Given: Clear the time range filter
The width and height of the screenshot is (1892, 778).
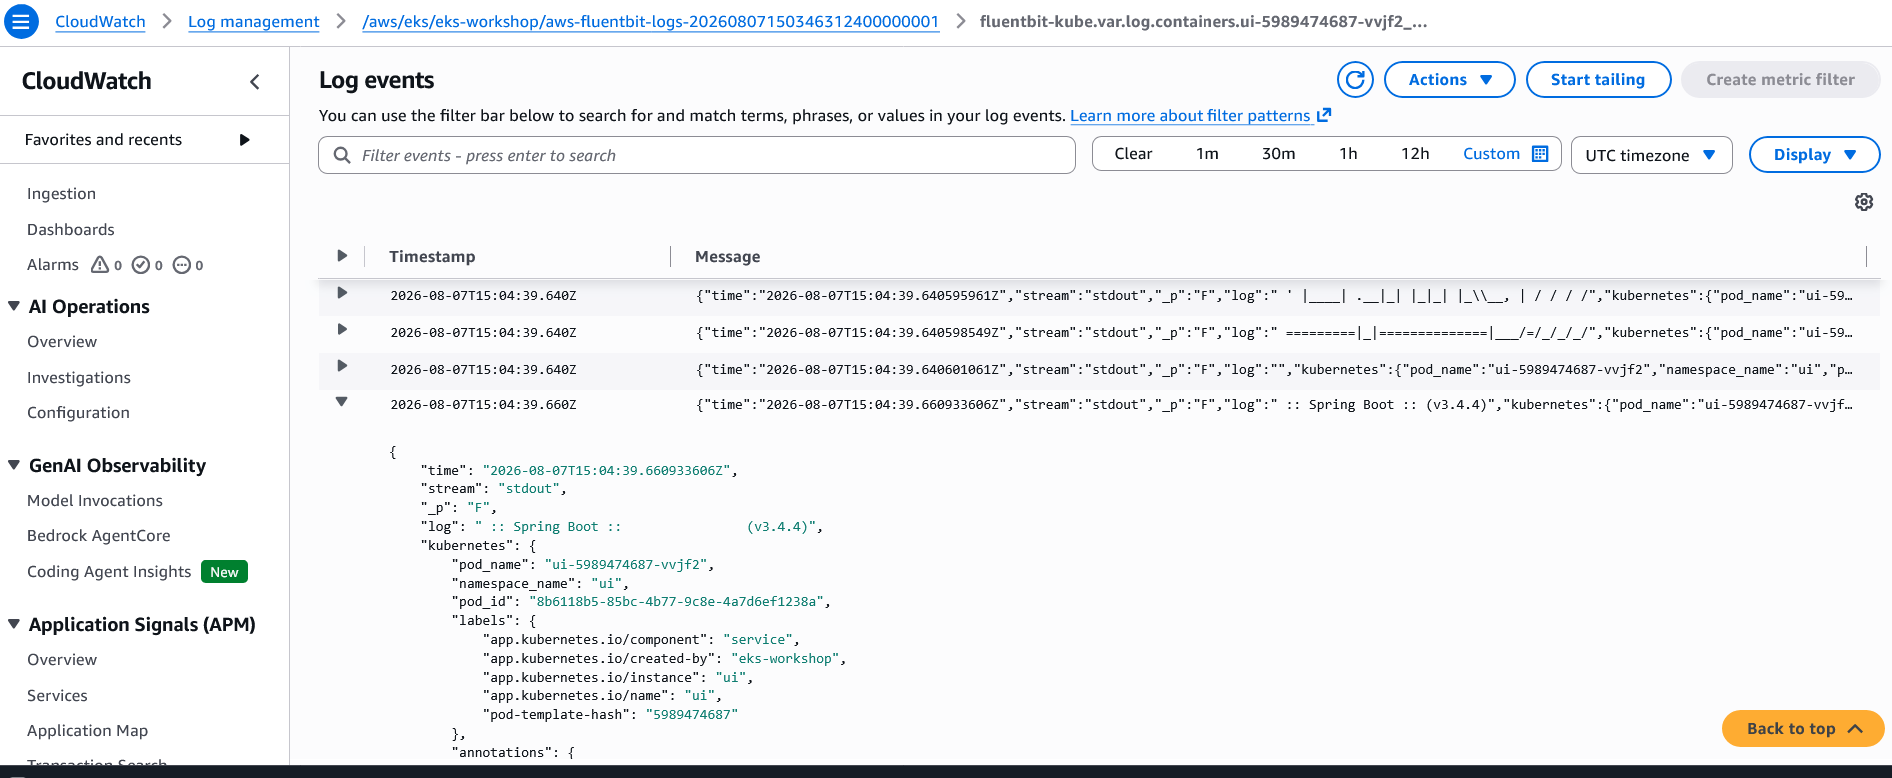Looking at the screenshot, I should [x=1133, y=154].
